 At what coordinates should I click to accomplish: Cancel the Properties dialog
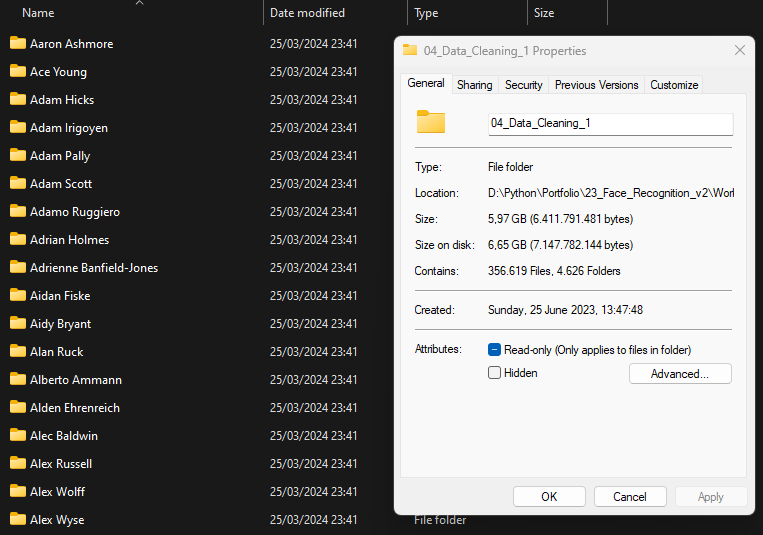point(630,497)
